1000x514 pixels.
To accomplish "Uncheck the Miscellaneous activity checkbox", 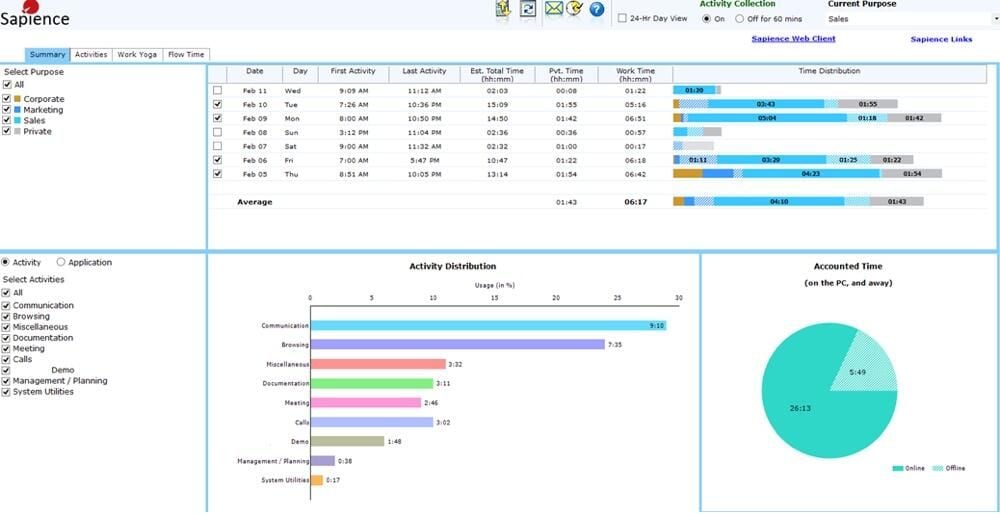I will pyautogui.click(x=6, y=327).
